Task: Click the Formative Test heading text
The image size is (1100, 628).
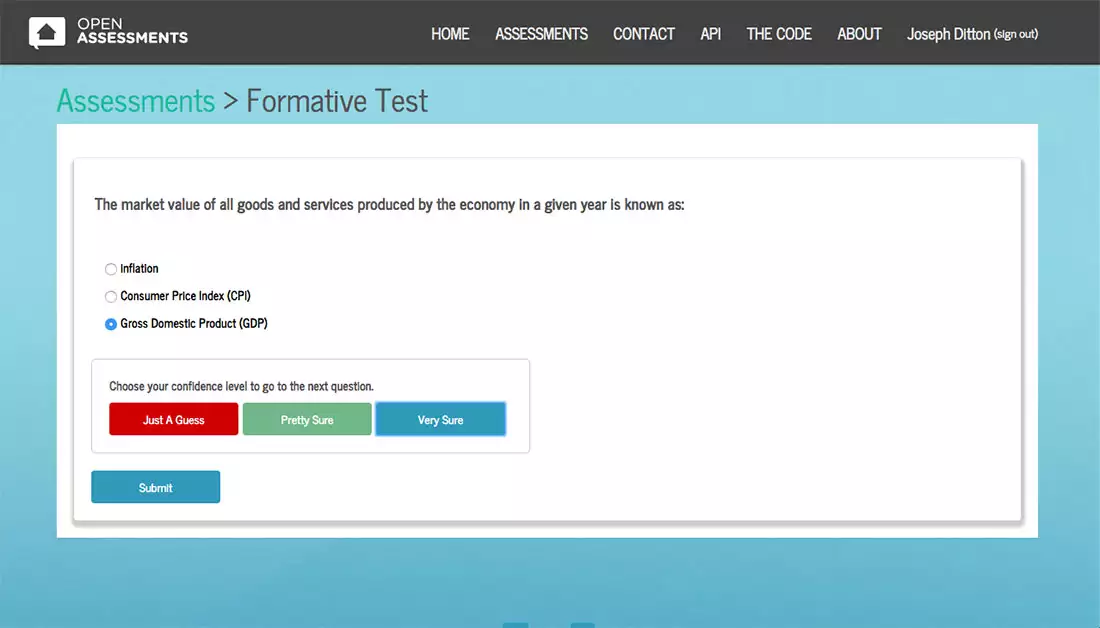Action: tap(337, 101)
